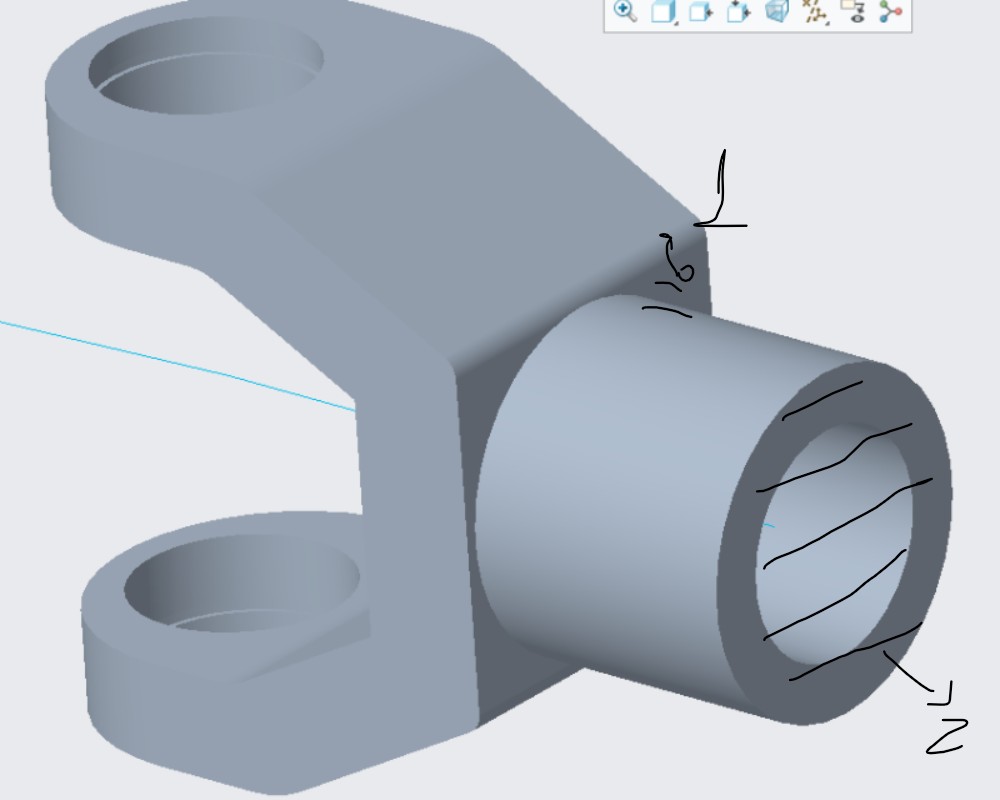Click the Zoom In magnifier icon
This screenshot has height=800, width=1000.
[x=625, y=11]
